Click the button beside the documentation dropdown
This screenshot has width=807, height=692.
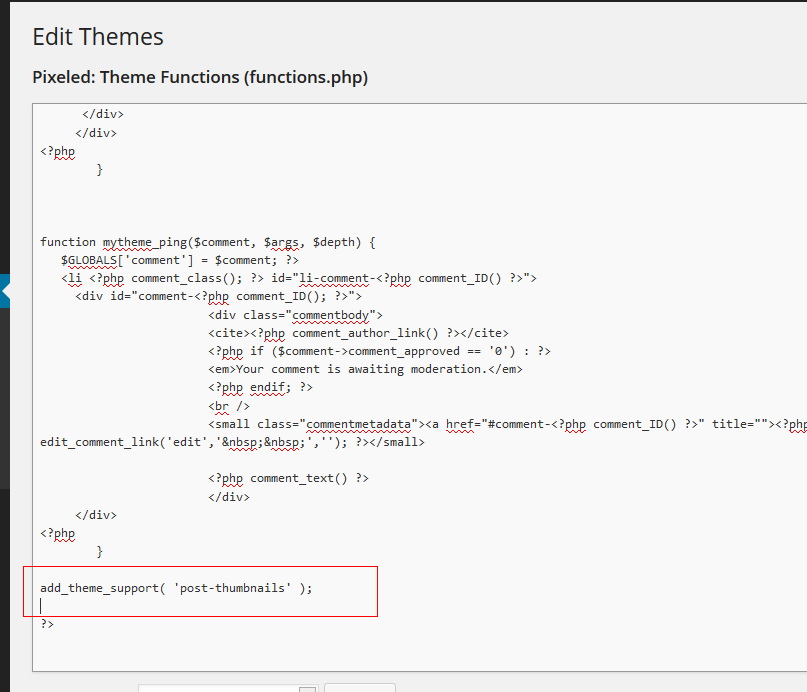[x=359, y=688]
